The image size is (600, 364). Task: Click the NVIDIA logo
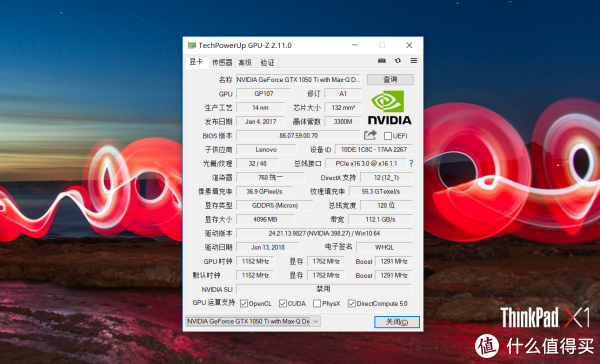click(390, 108)
